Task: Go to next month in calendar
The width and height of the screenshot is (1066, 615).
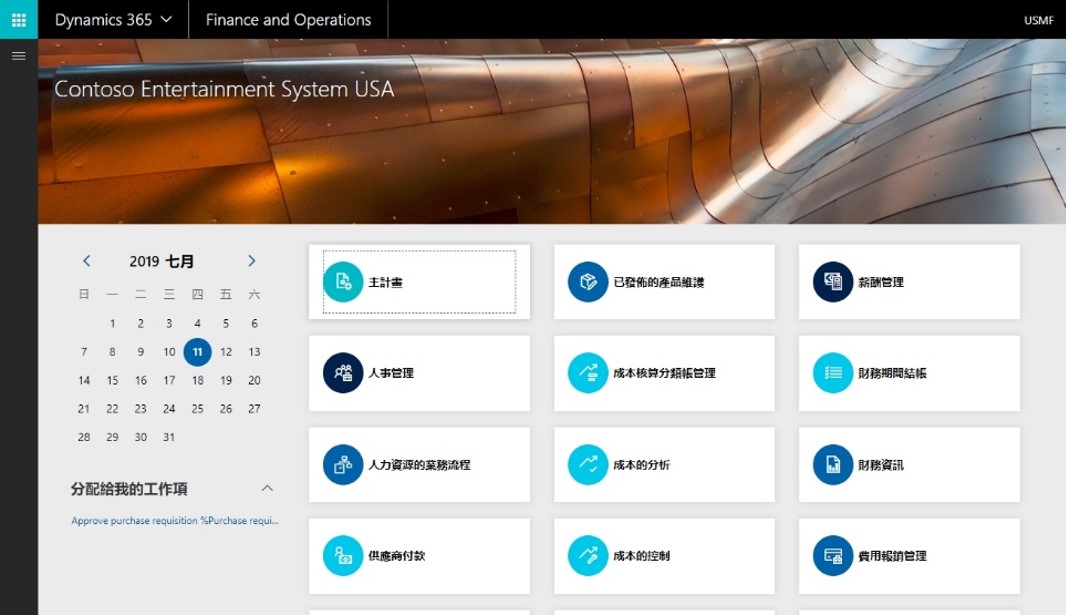Action: (x=252, y=260)
